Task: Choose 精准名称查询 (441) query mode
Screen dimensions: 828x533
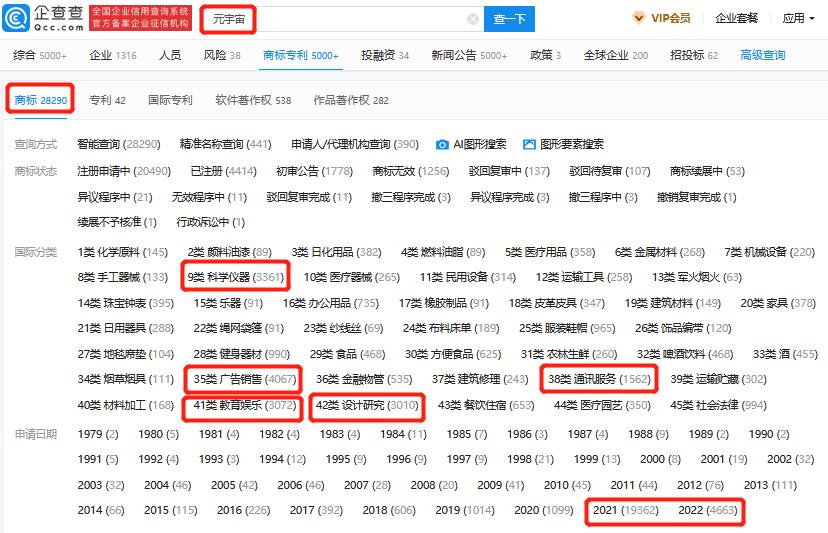Action: (225, 144)
